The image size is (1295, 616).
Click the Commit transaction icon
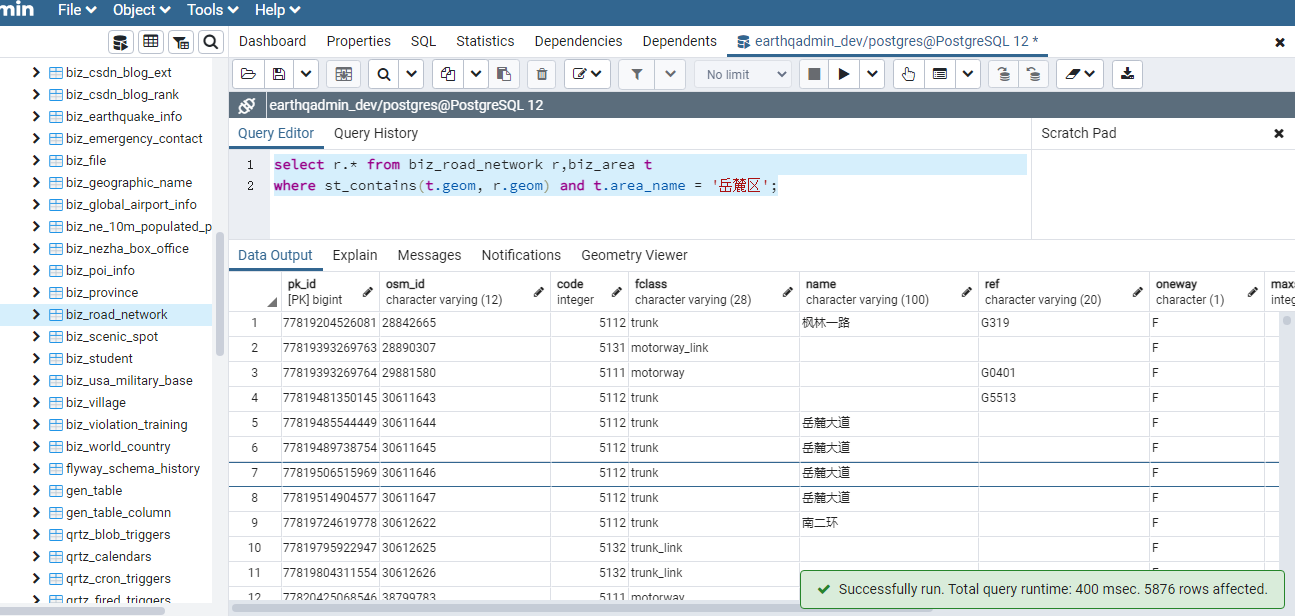coord(1004,74)
